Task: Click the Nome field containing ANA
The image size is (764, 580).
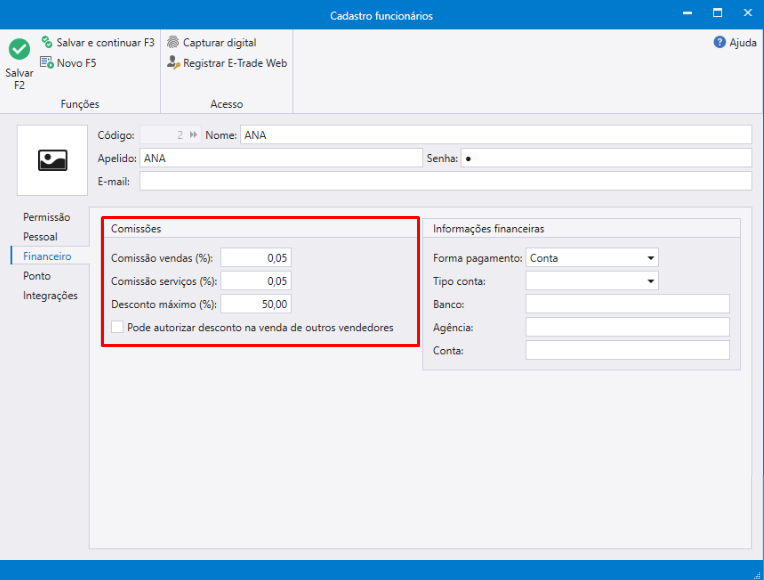Action: point(496,135)
